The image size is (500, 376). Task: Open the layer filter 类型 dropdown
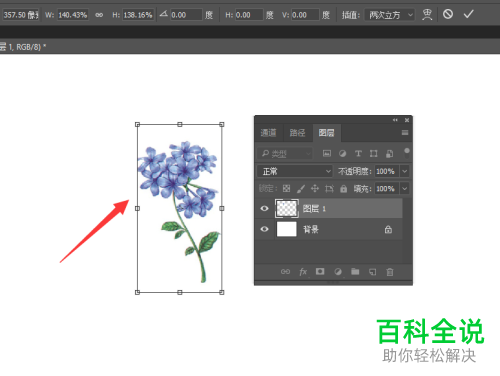point(286,154)
